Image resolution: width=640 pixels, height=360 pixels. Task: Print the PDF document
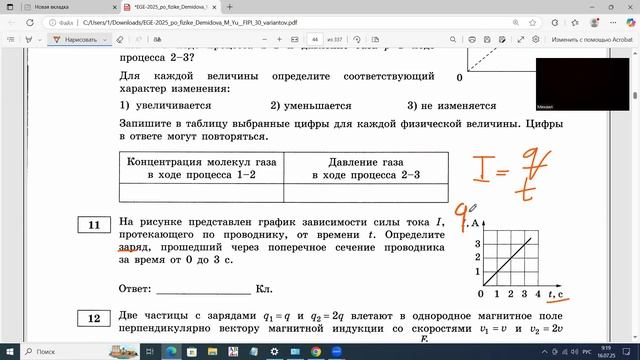[472, 40]
